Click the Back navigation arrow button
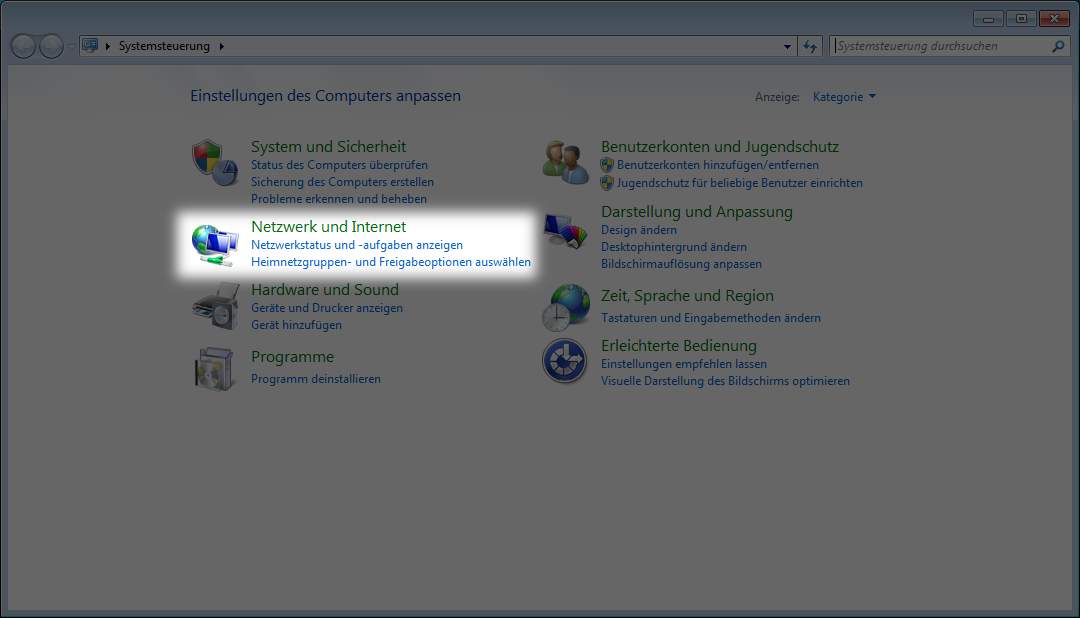This screenshot has width=1080, height=618. (x=23, y=46)
